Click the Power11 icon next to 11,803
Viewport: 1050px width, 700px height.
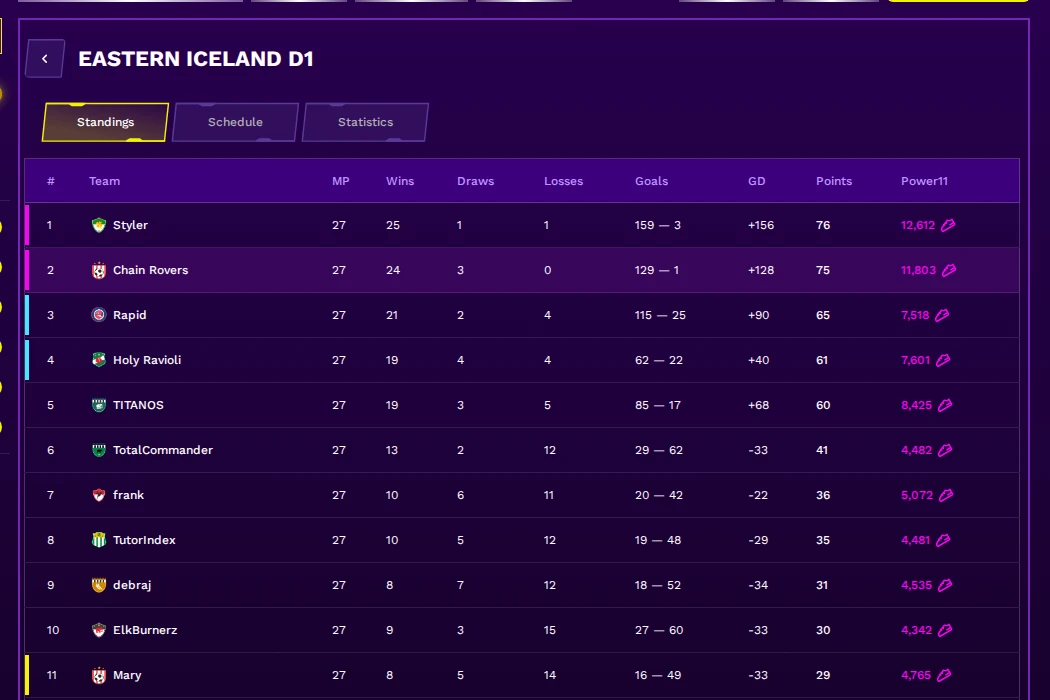[x=950, y=270]
